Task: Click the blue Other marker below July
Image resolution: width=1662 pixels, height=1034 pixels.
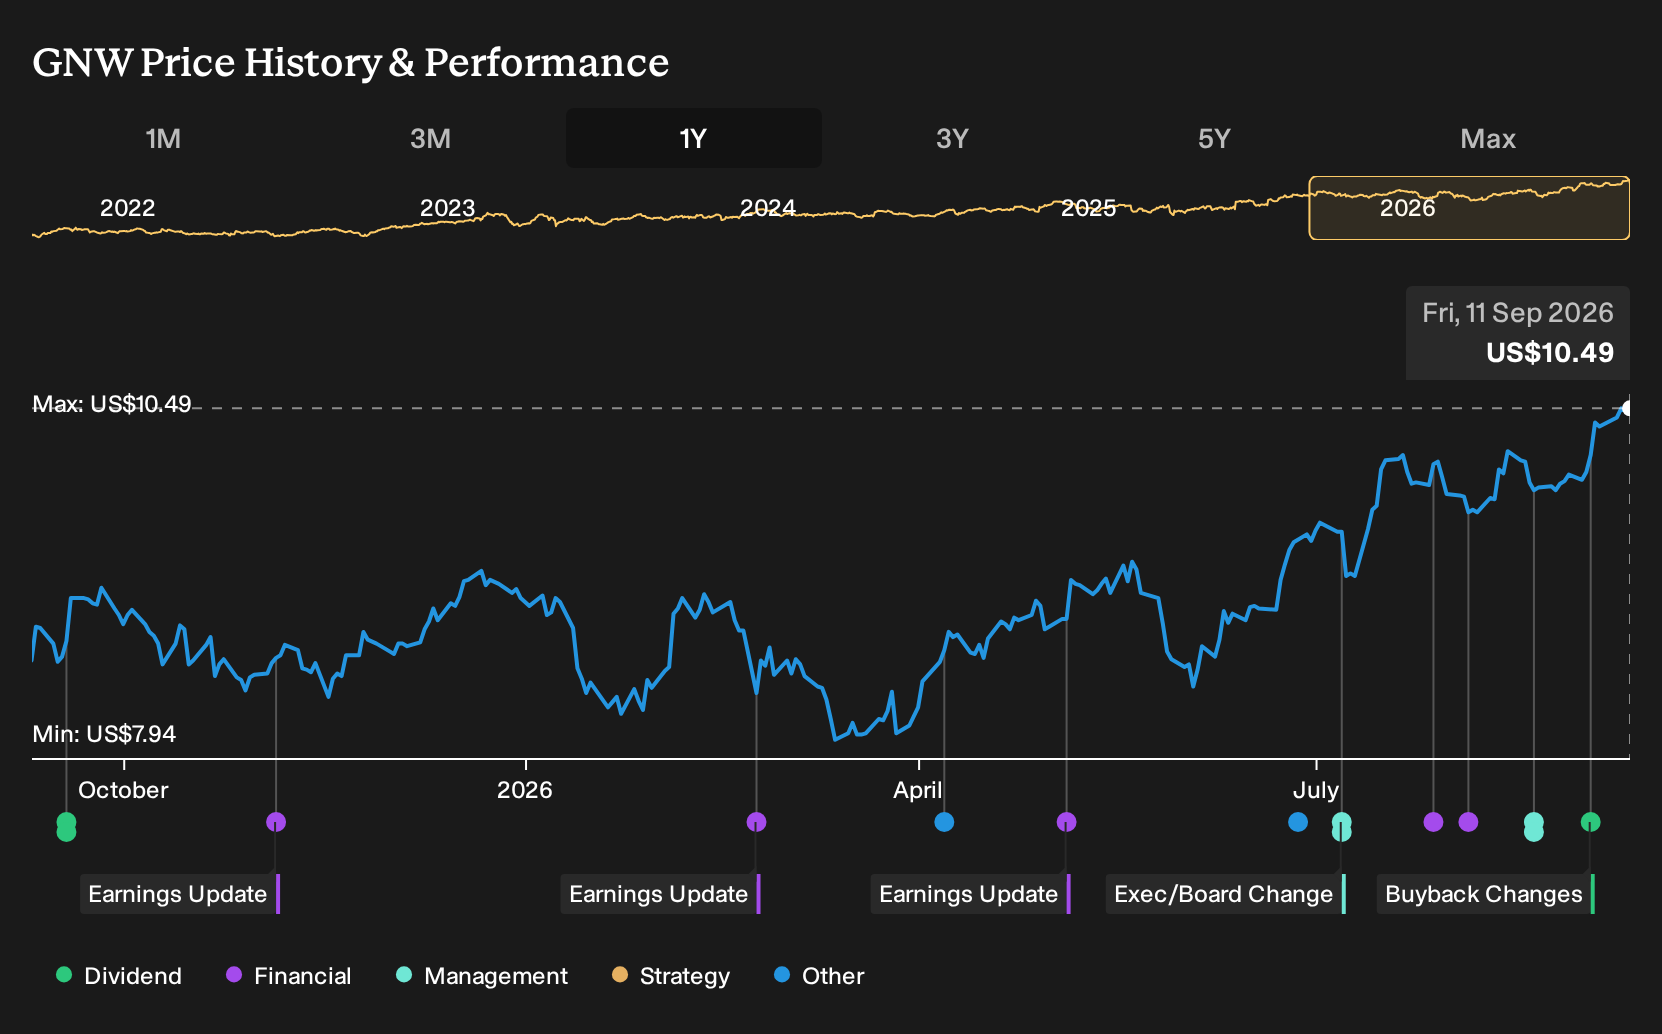Action: pyautogui.click(x=1298, y=822)
